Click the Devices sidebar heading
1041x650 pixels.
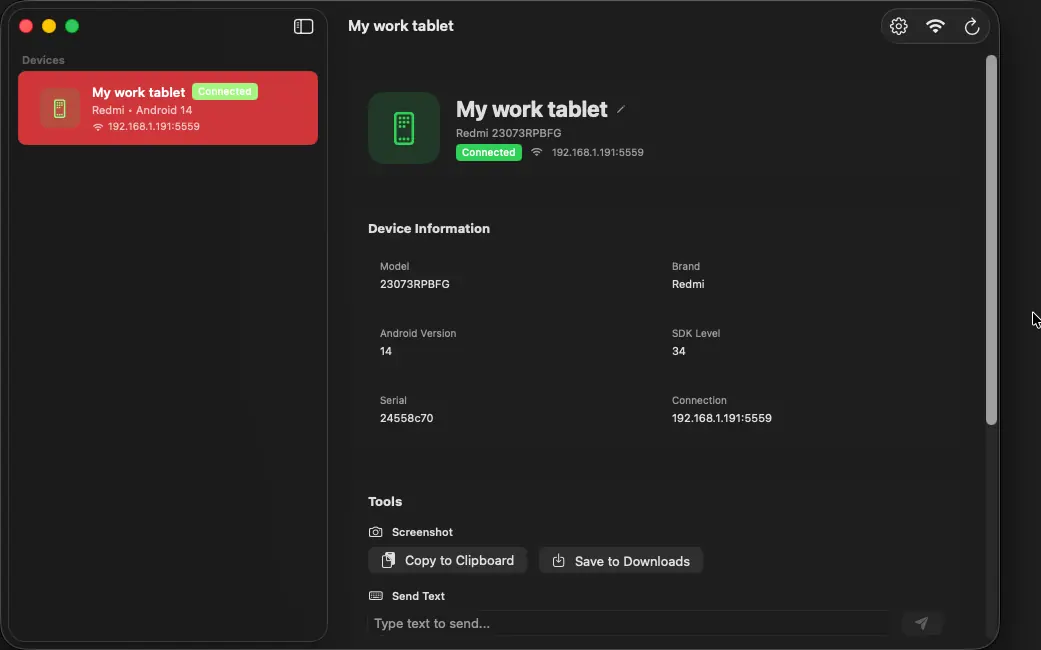43,60
